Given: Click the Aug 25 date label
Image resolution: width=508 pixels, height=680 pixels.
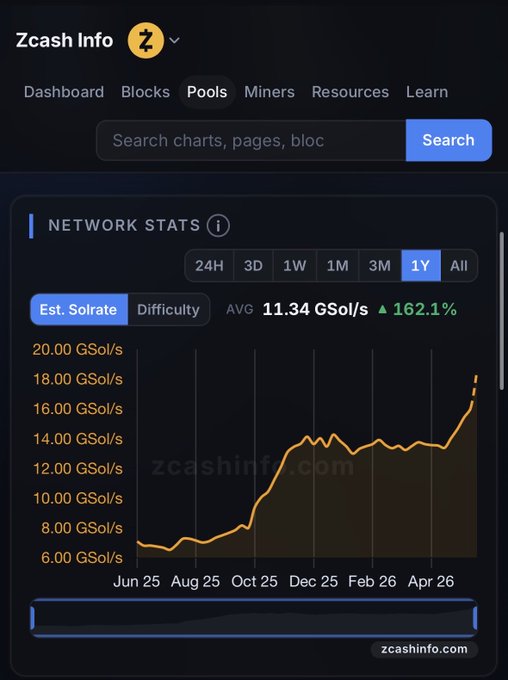Looking at the screenshot, I should point(195,582).
